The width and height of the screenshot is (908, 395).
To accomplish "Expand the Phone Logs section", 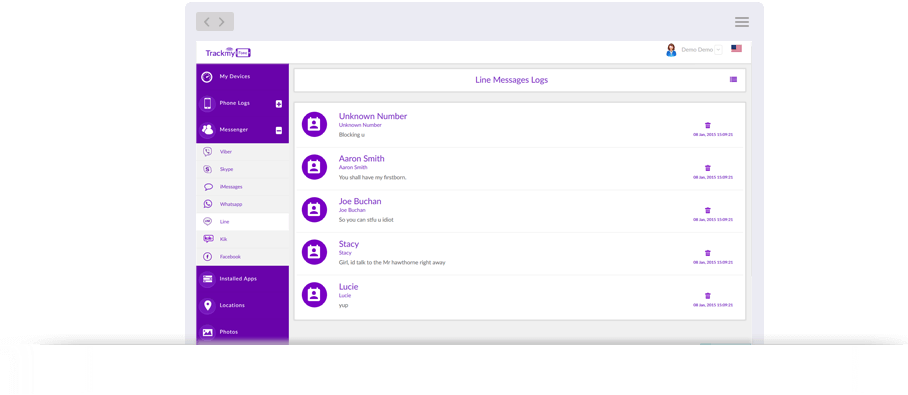I will tap(279, 104).
